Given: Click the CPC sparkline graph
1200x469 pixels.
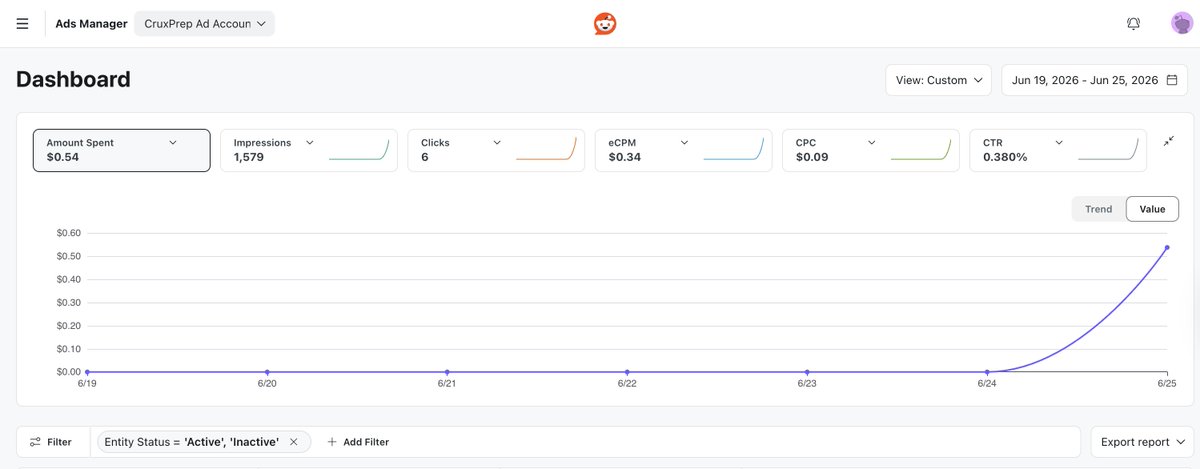Looking at the screenshot, I should coord(920,149).
